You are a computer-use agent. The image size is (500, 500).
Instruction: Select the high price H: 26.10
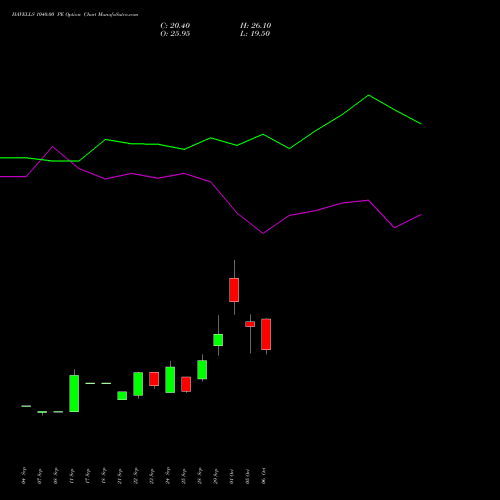[x=256, y=26]
